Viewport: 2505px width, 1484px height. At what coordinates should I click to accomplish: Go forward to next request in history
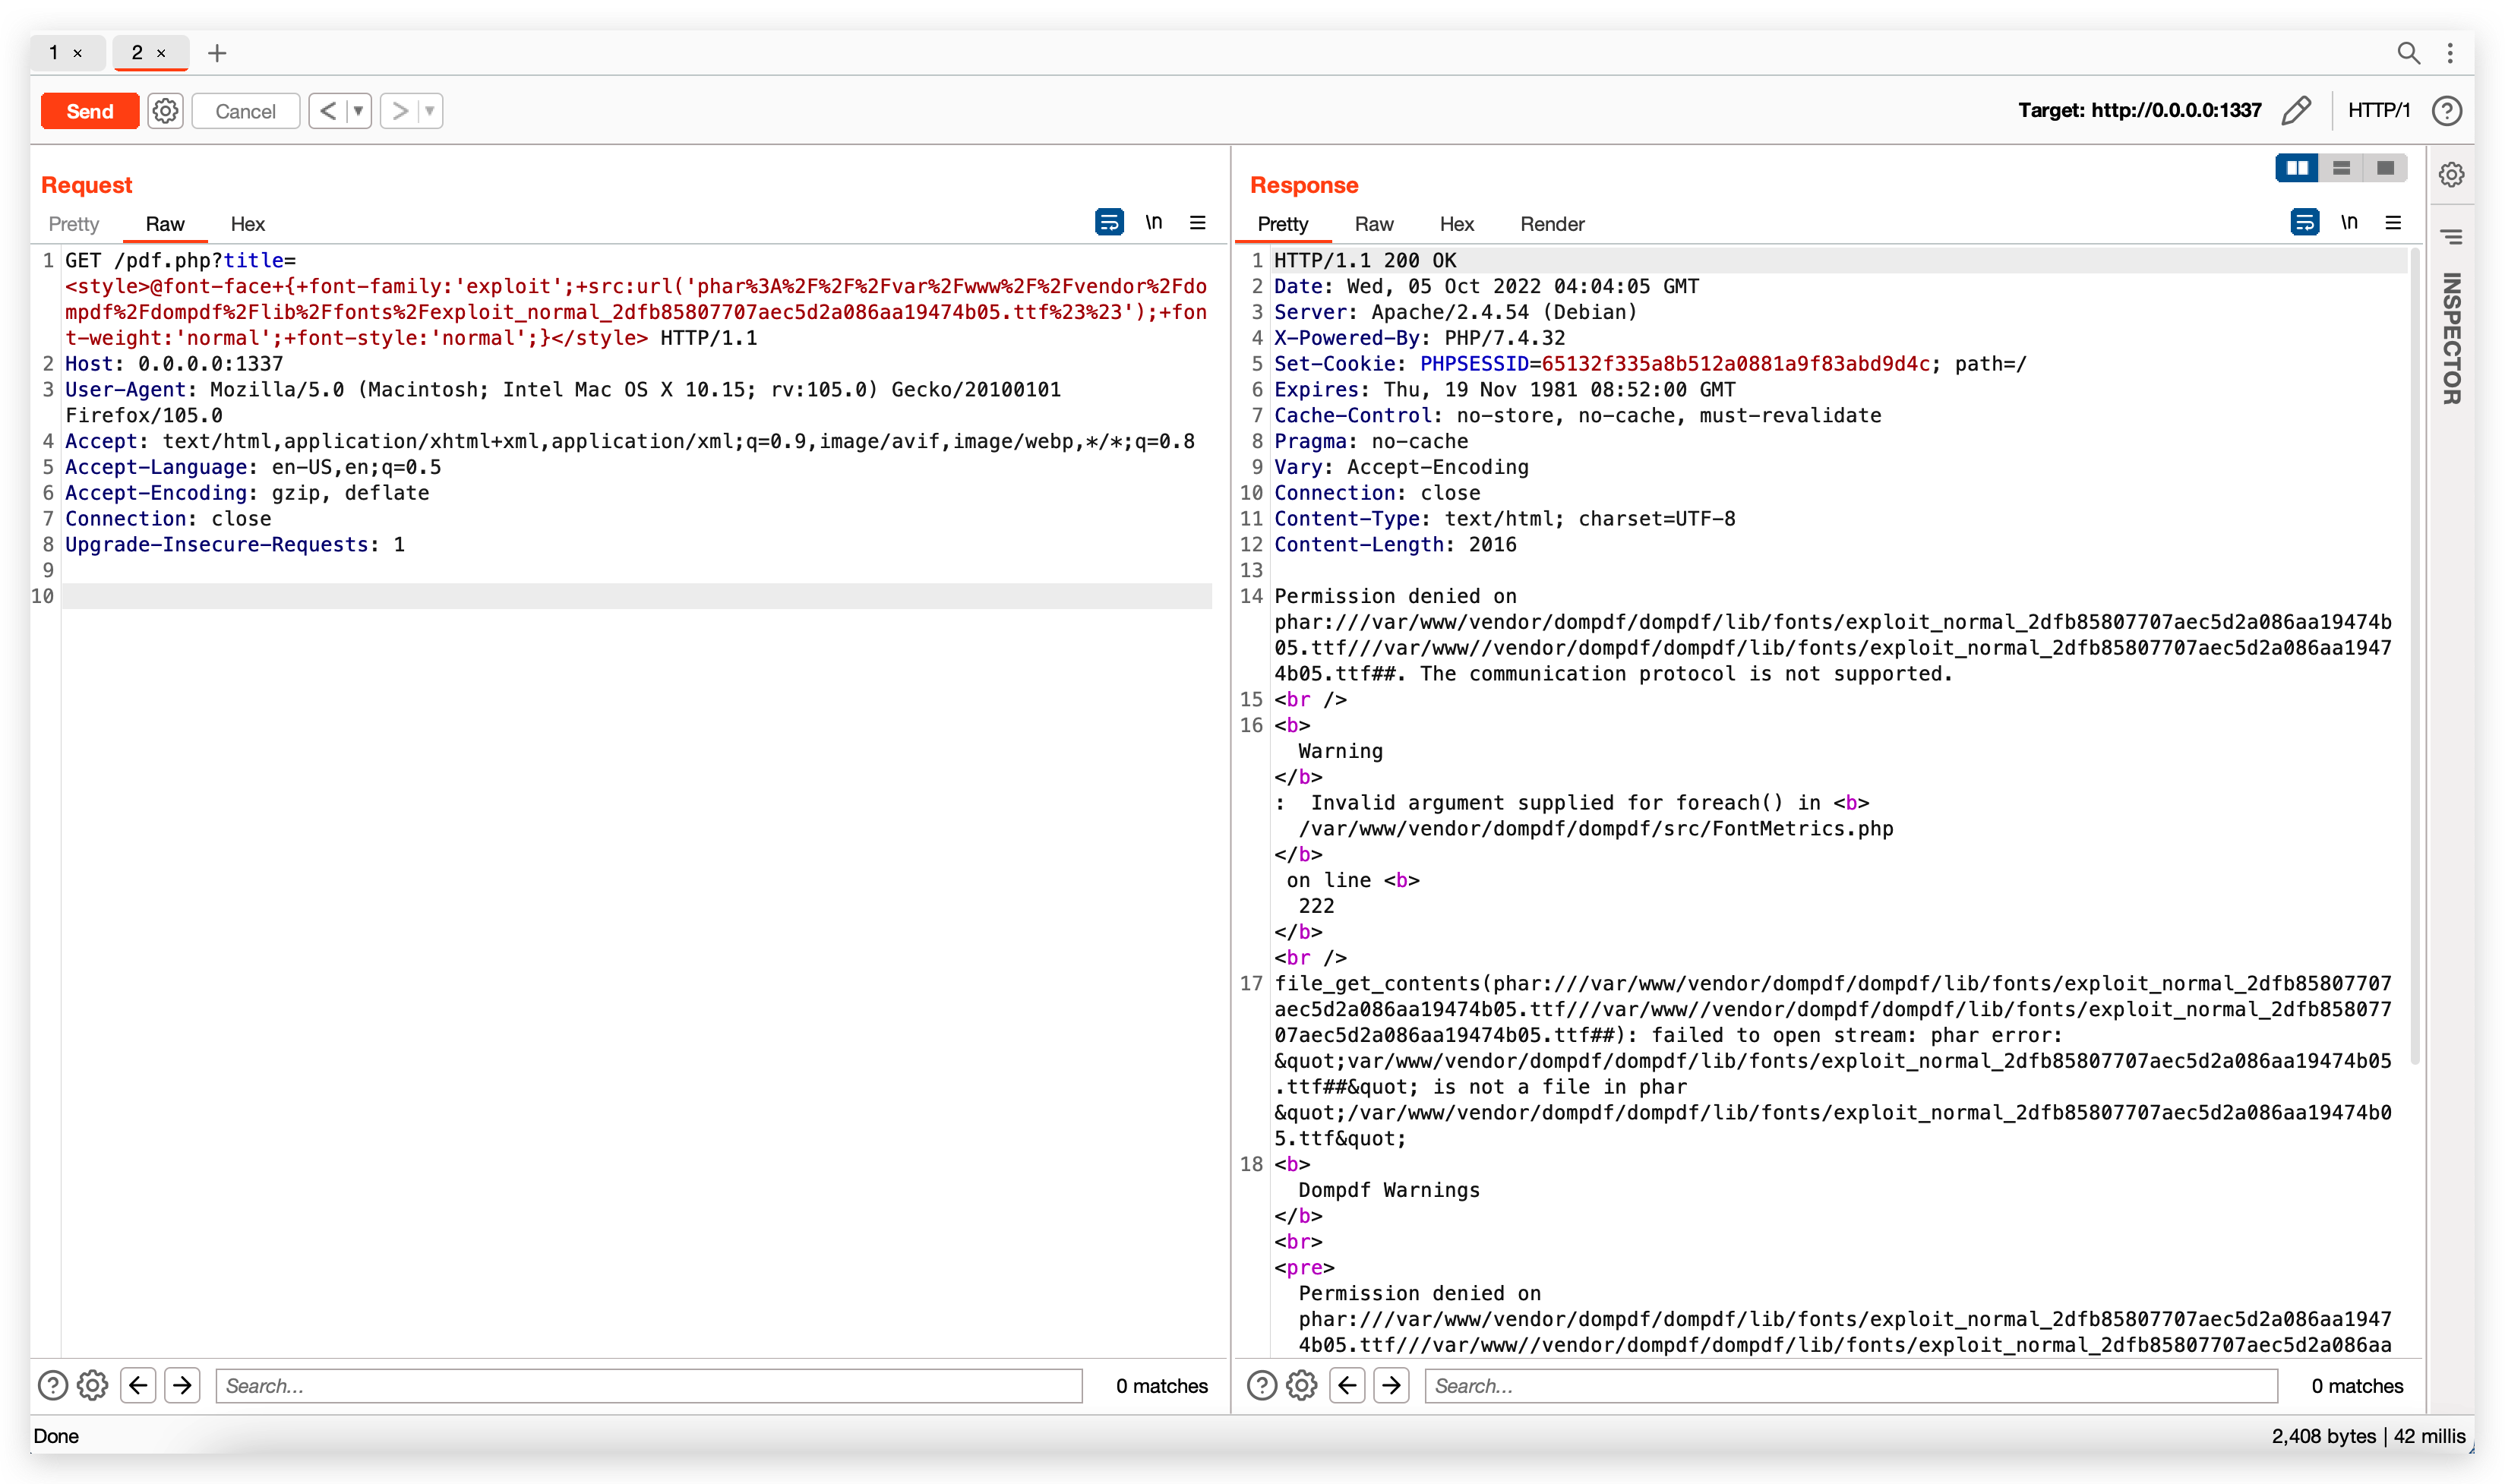click(399, 111)
